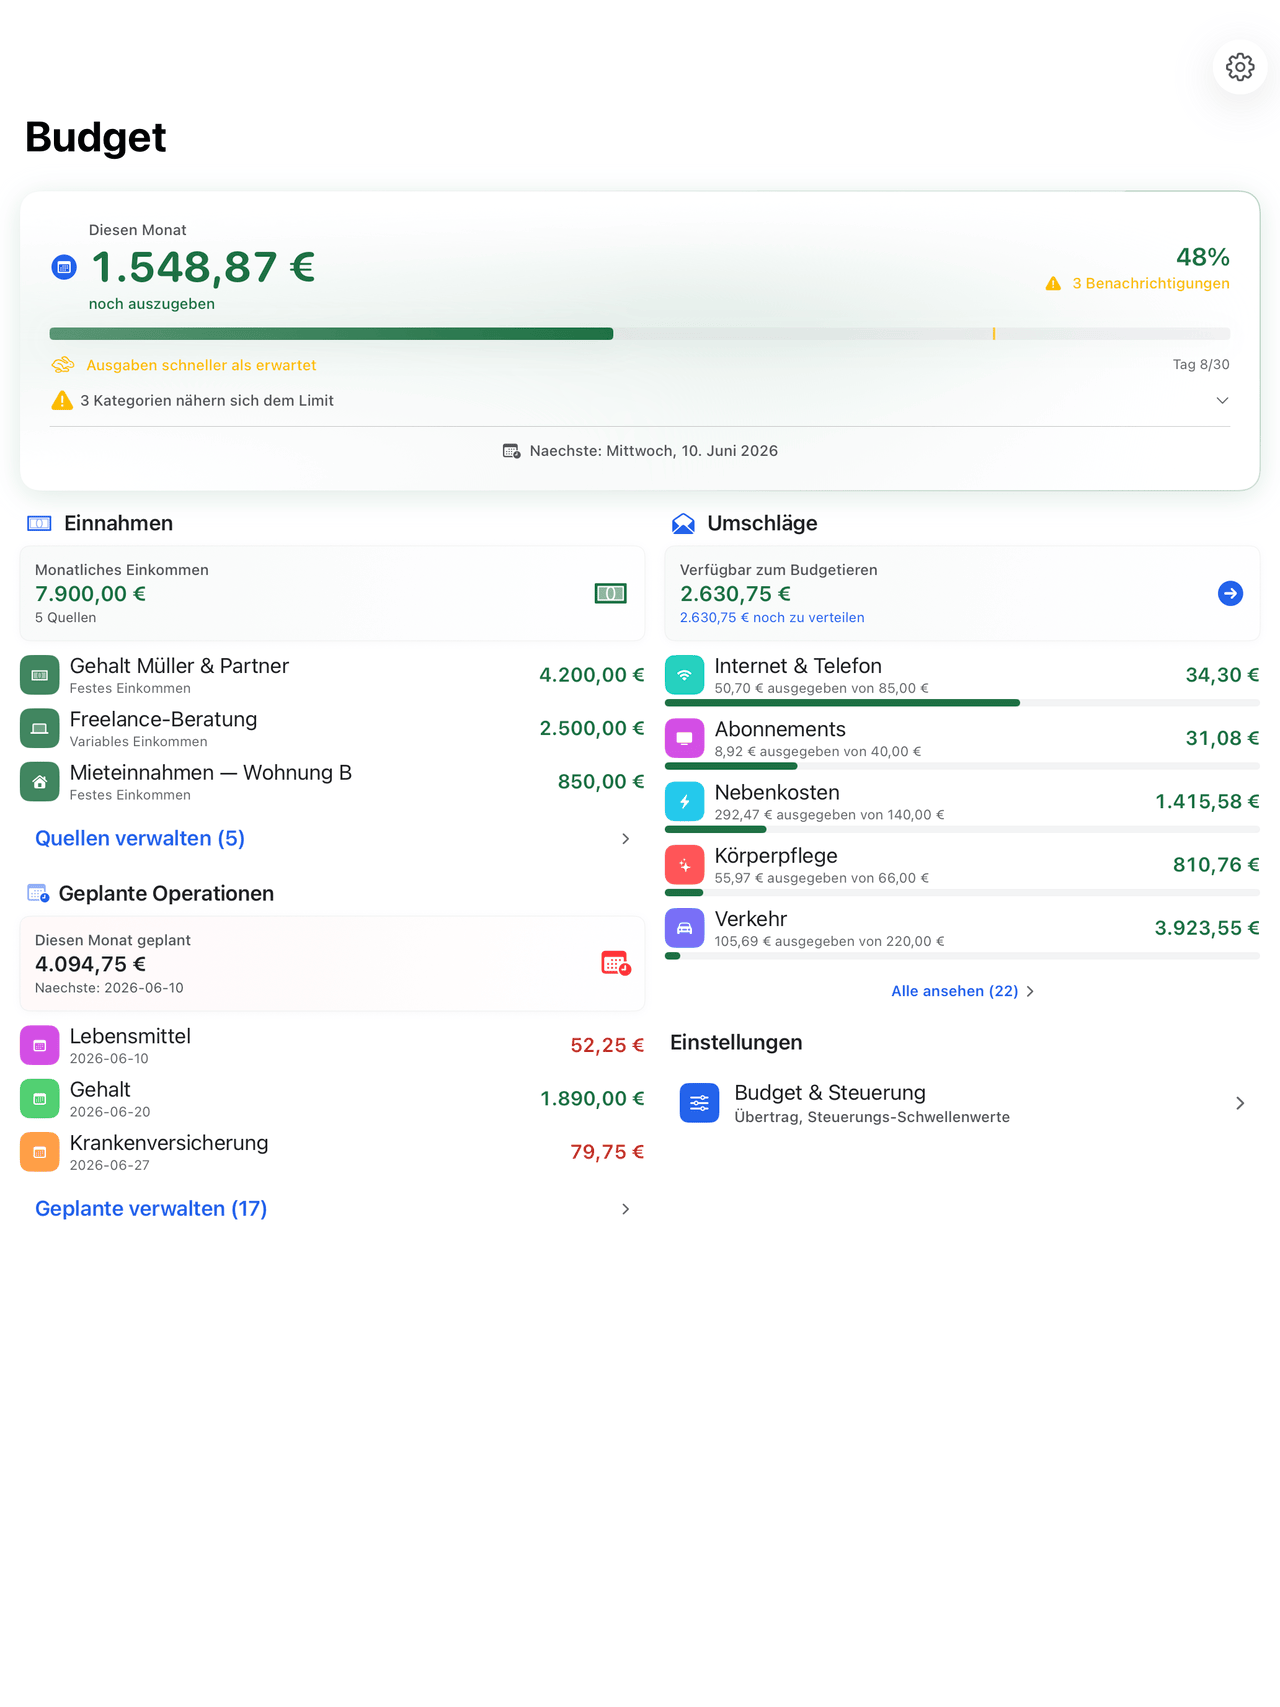Click the monthly budget progress bar
The image size is (1280, 1707).
coord(640,334)
